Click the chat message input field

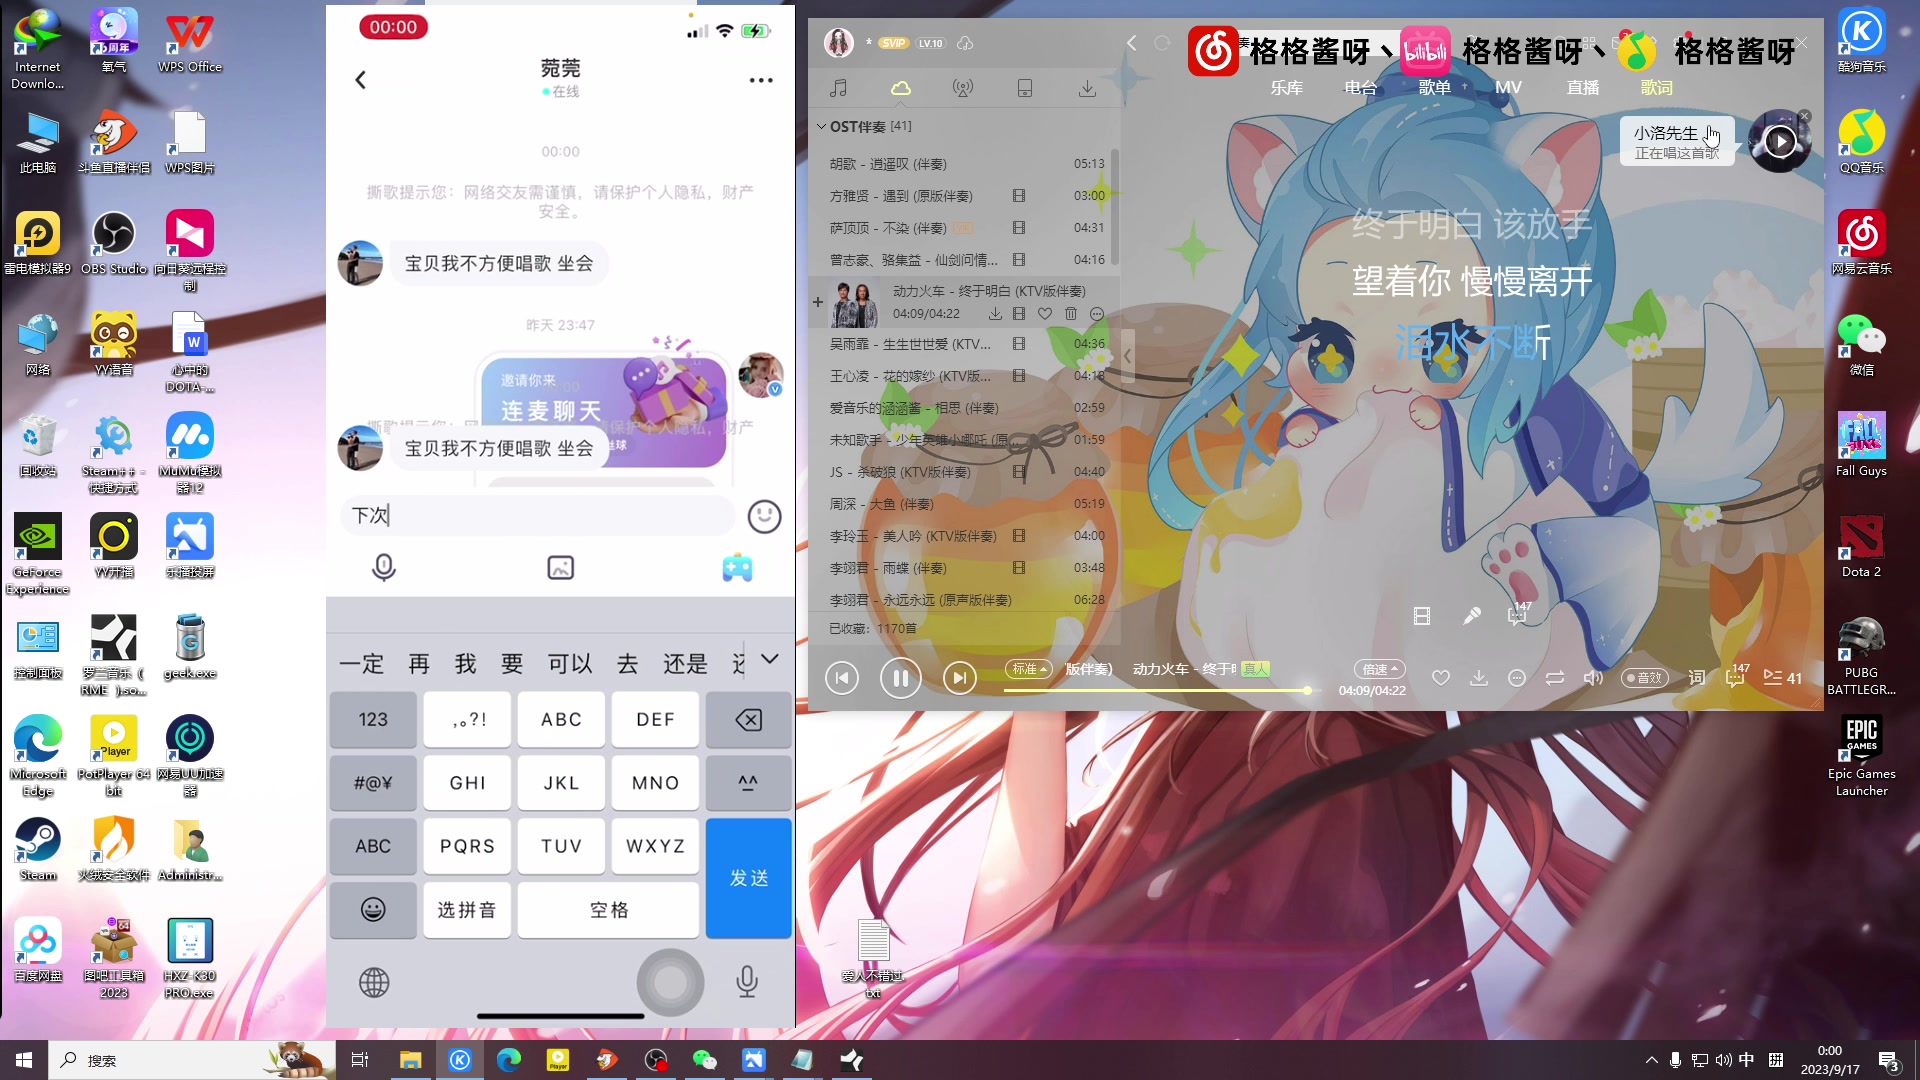click(x=537, y=516)
